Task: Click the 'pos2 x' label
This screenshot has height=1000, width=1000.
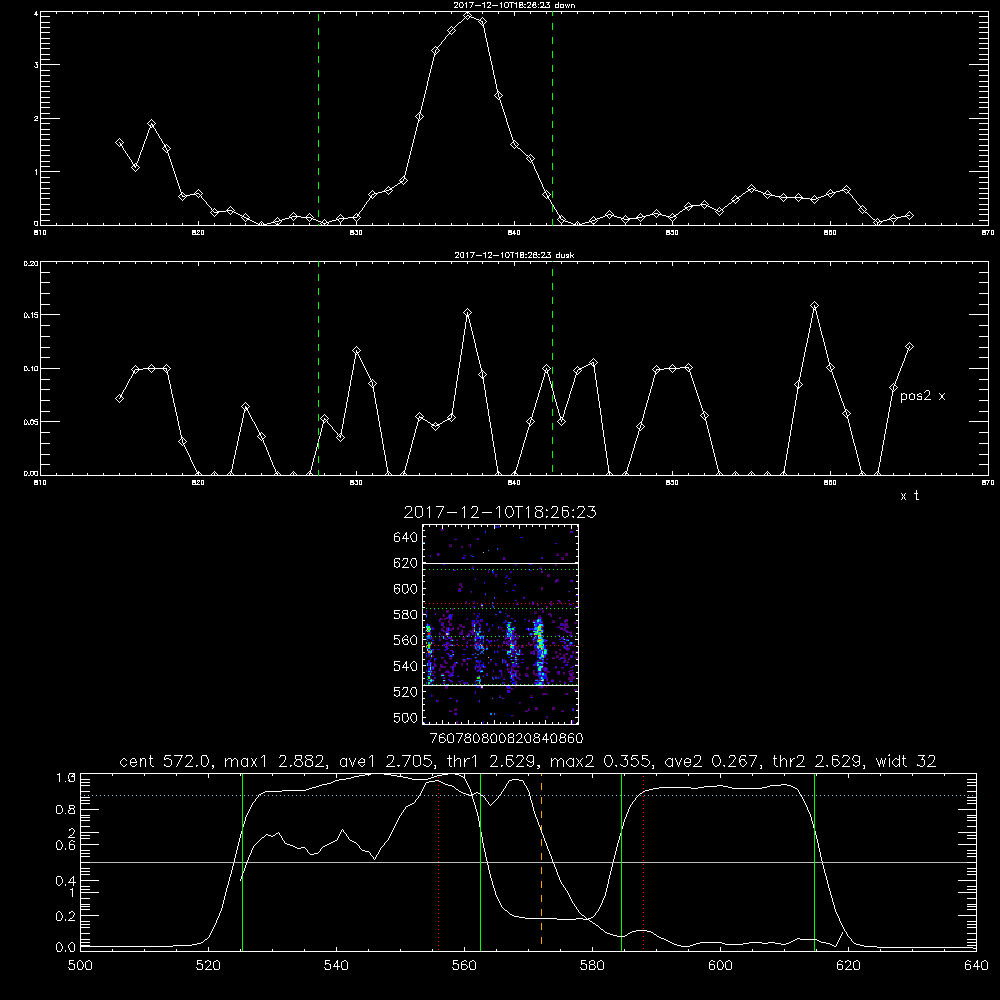Action: 922,396
